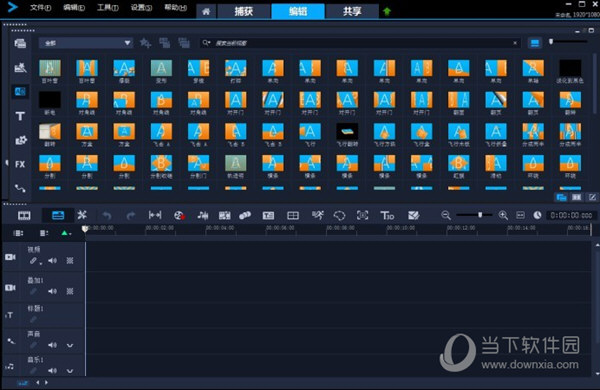Screen dimensions: 600x390
Task: Open the search options magnifier dropdown
Action: click(207, 43)
